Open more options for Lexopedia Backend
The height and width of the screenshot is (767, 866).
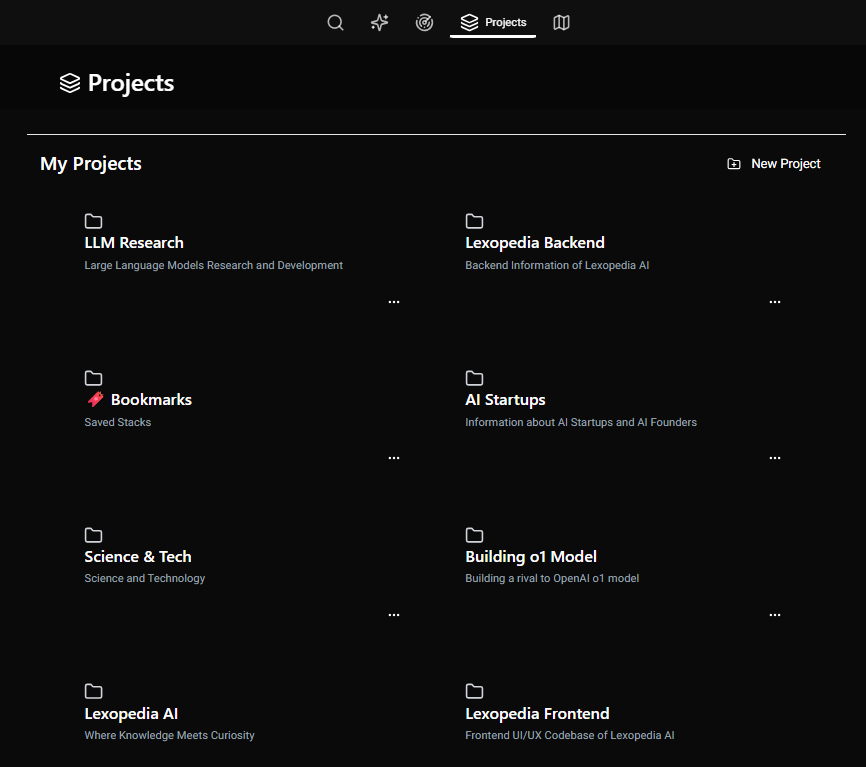pos(775,302)
